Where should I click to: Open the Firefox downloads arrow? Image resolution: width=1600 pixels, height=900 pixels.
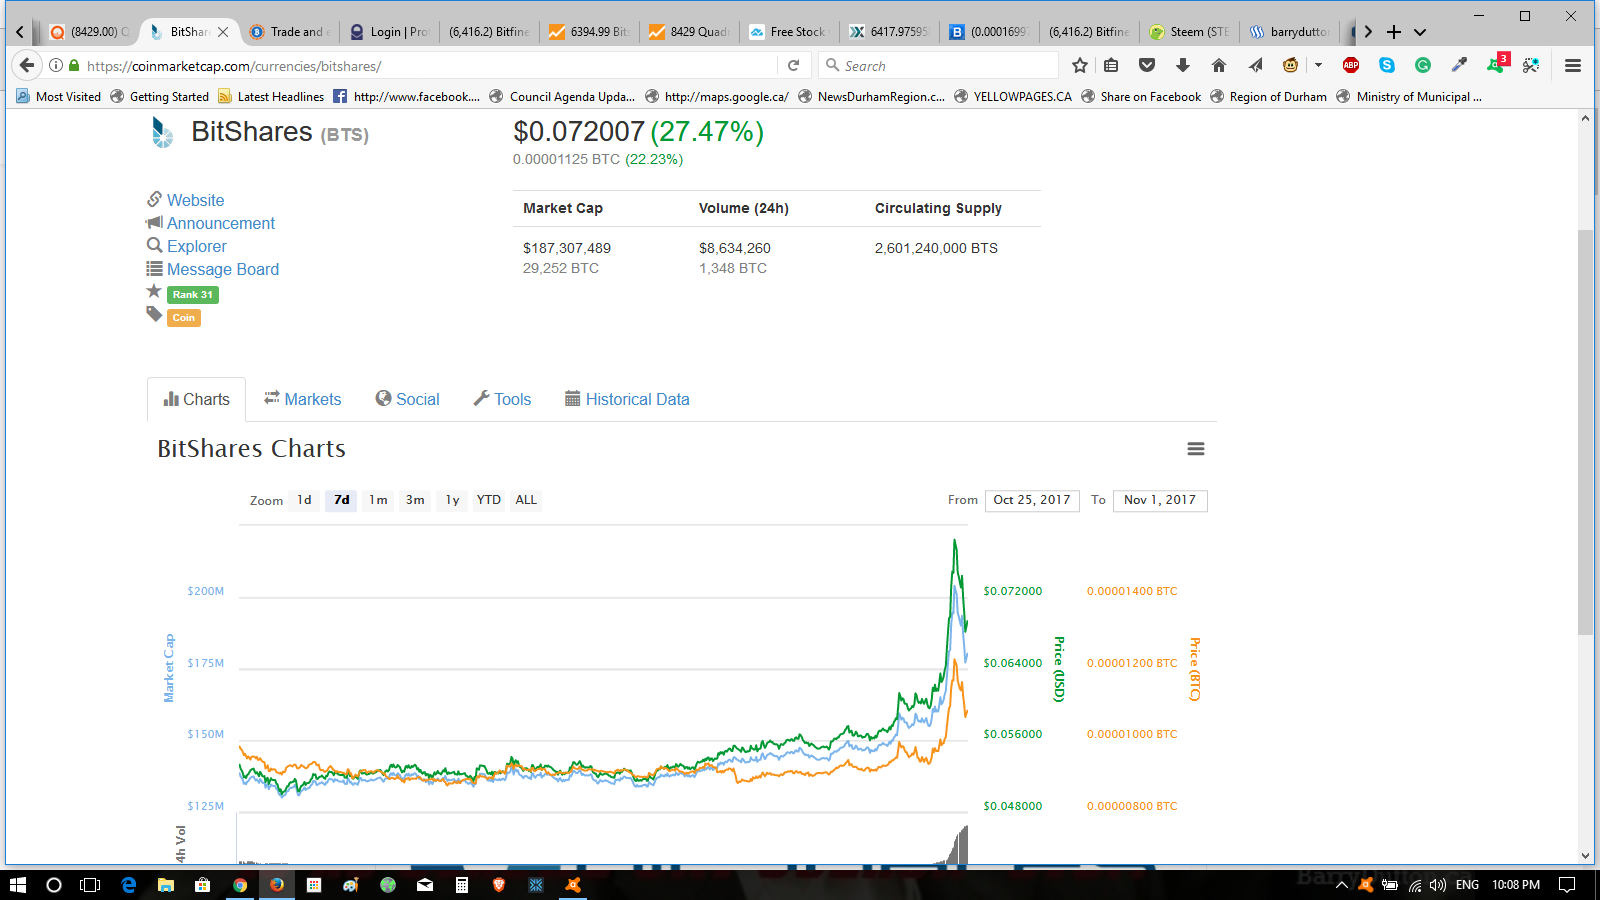[1183, 66]
